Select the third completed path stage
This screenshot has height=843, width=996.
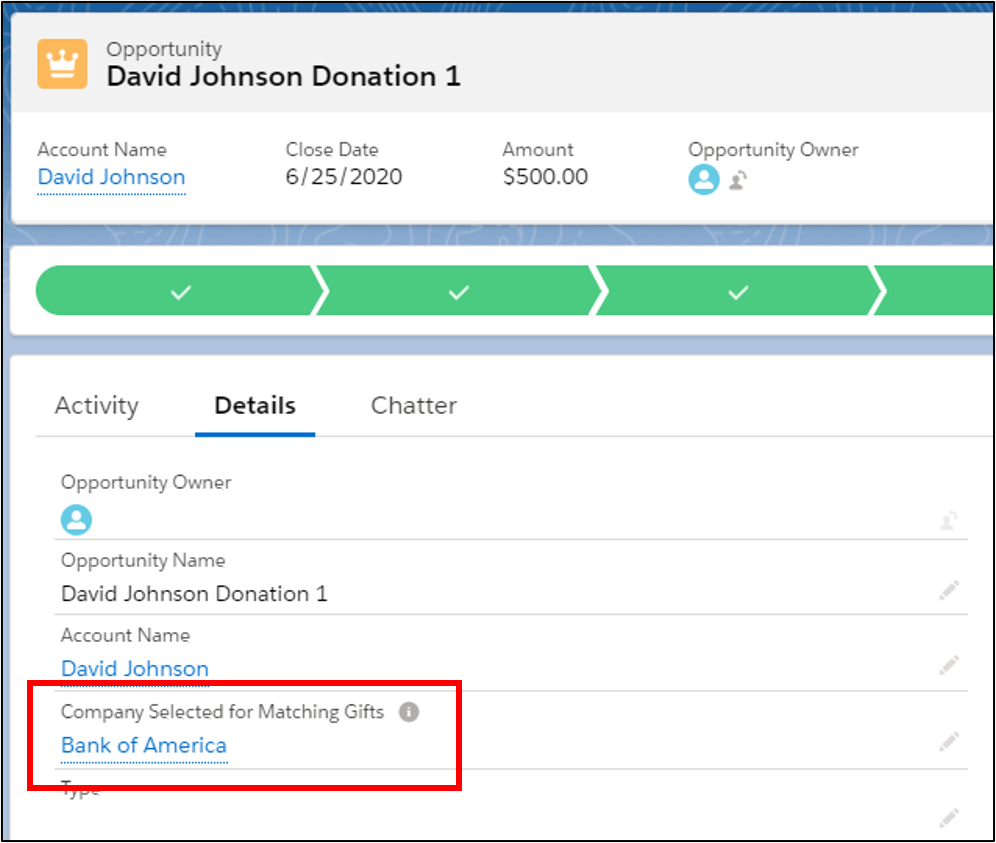coord(737,291)
